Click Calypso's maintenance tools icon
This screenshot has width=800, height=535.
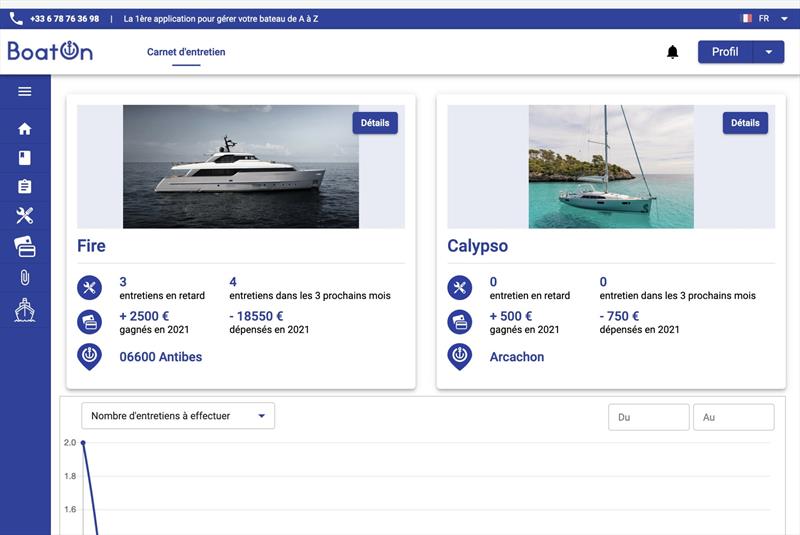click(x=460, y=288)
